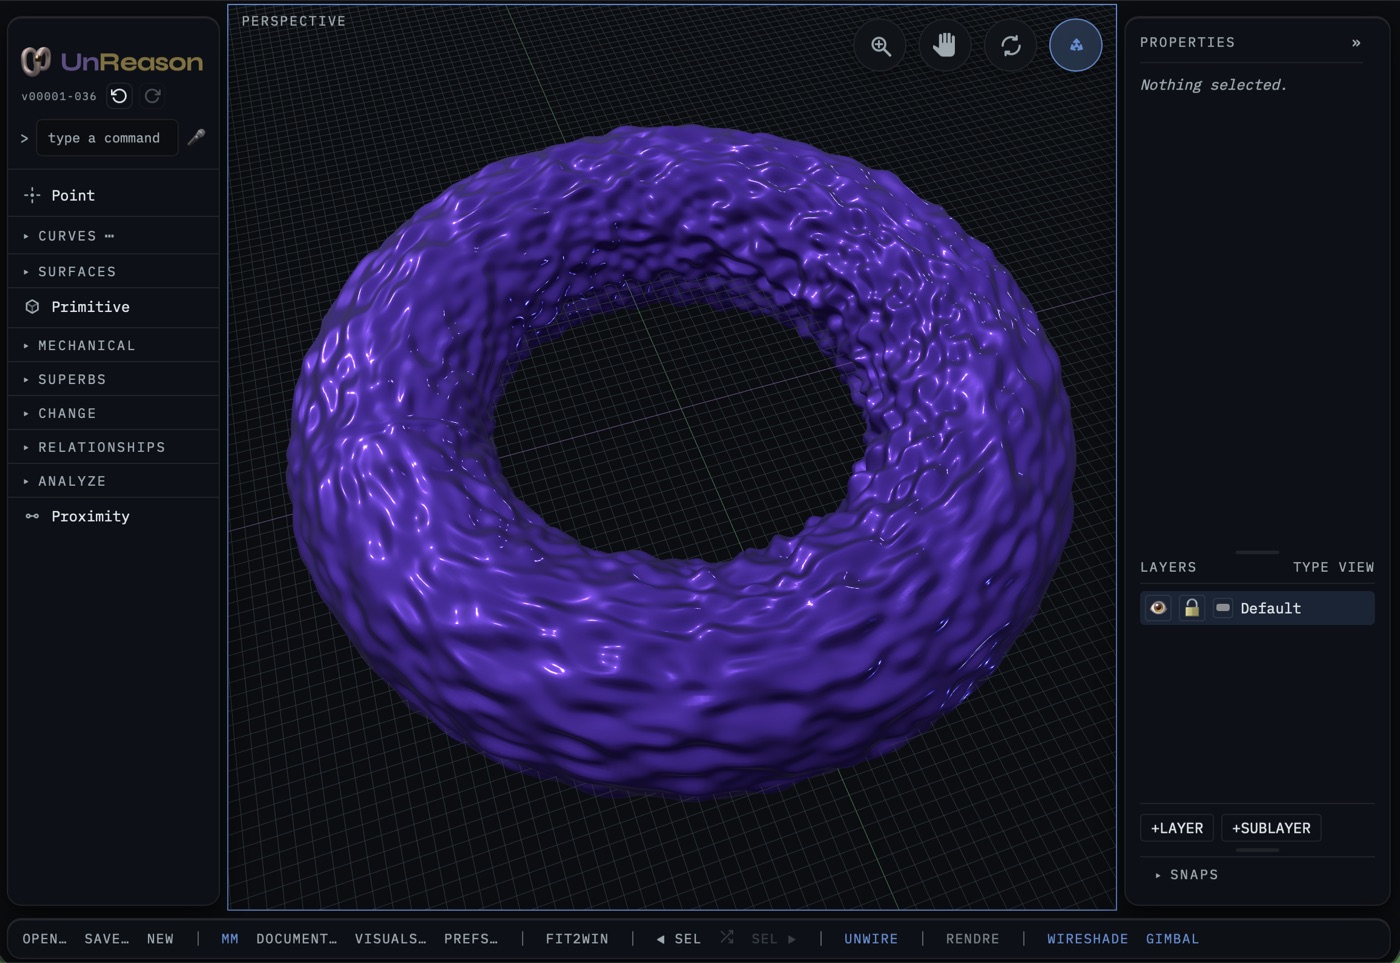Toggle UNWIRE in the bottom bar
The height and width of the screenshot is (963, 1400).
(x=871, y=939)
